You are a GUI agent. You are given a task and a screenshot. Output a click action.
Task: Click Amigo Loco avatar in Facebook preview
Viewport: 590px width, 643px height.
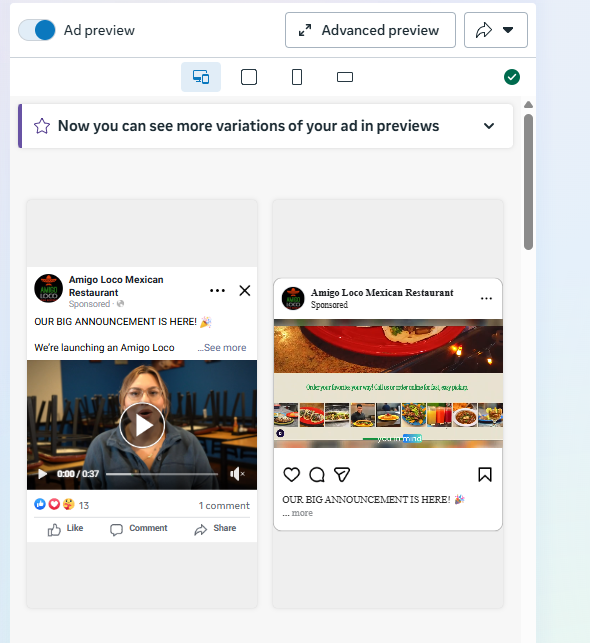tap(48, 288)
